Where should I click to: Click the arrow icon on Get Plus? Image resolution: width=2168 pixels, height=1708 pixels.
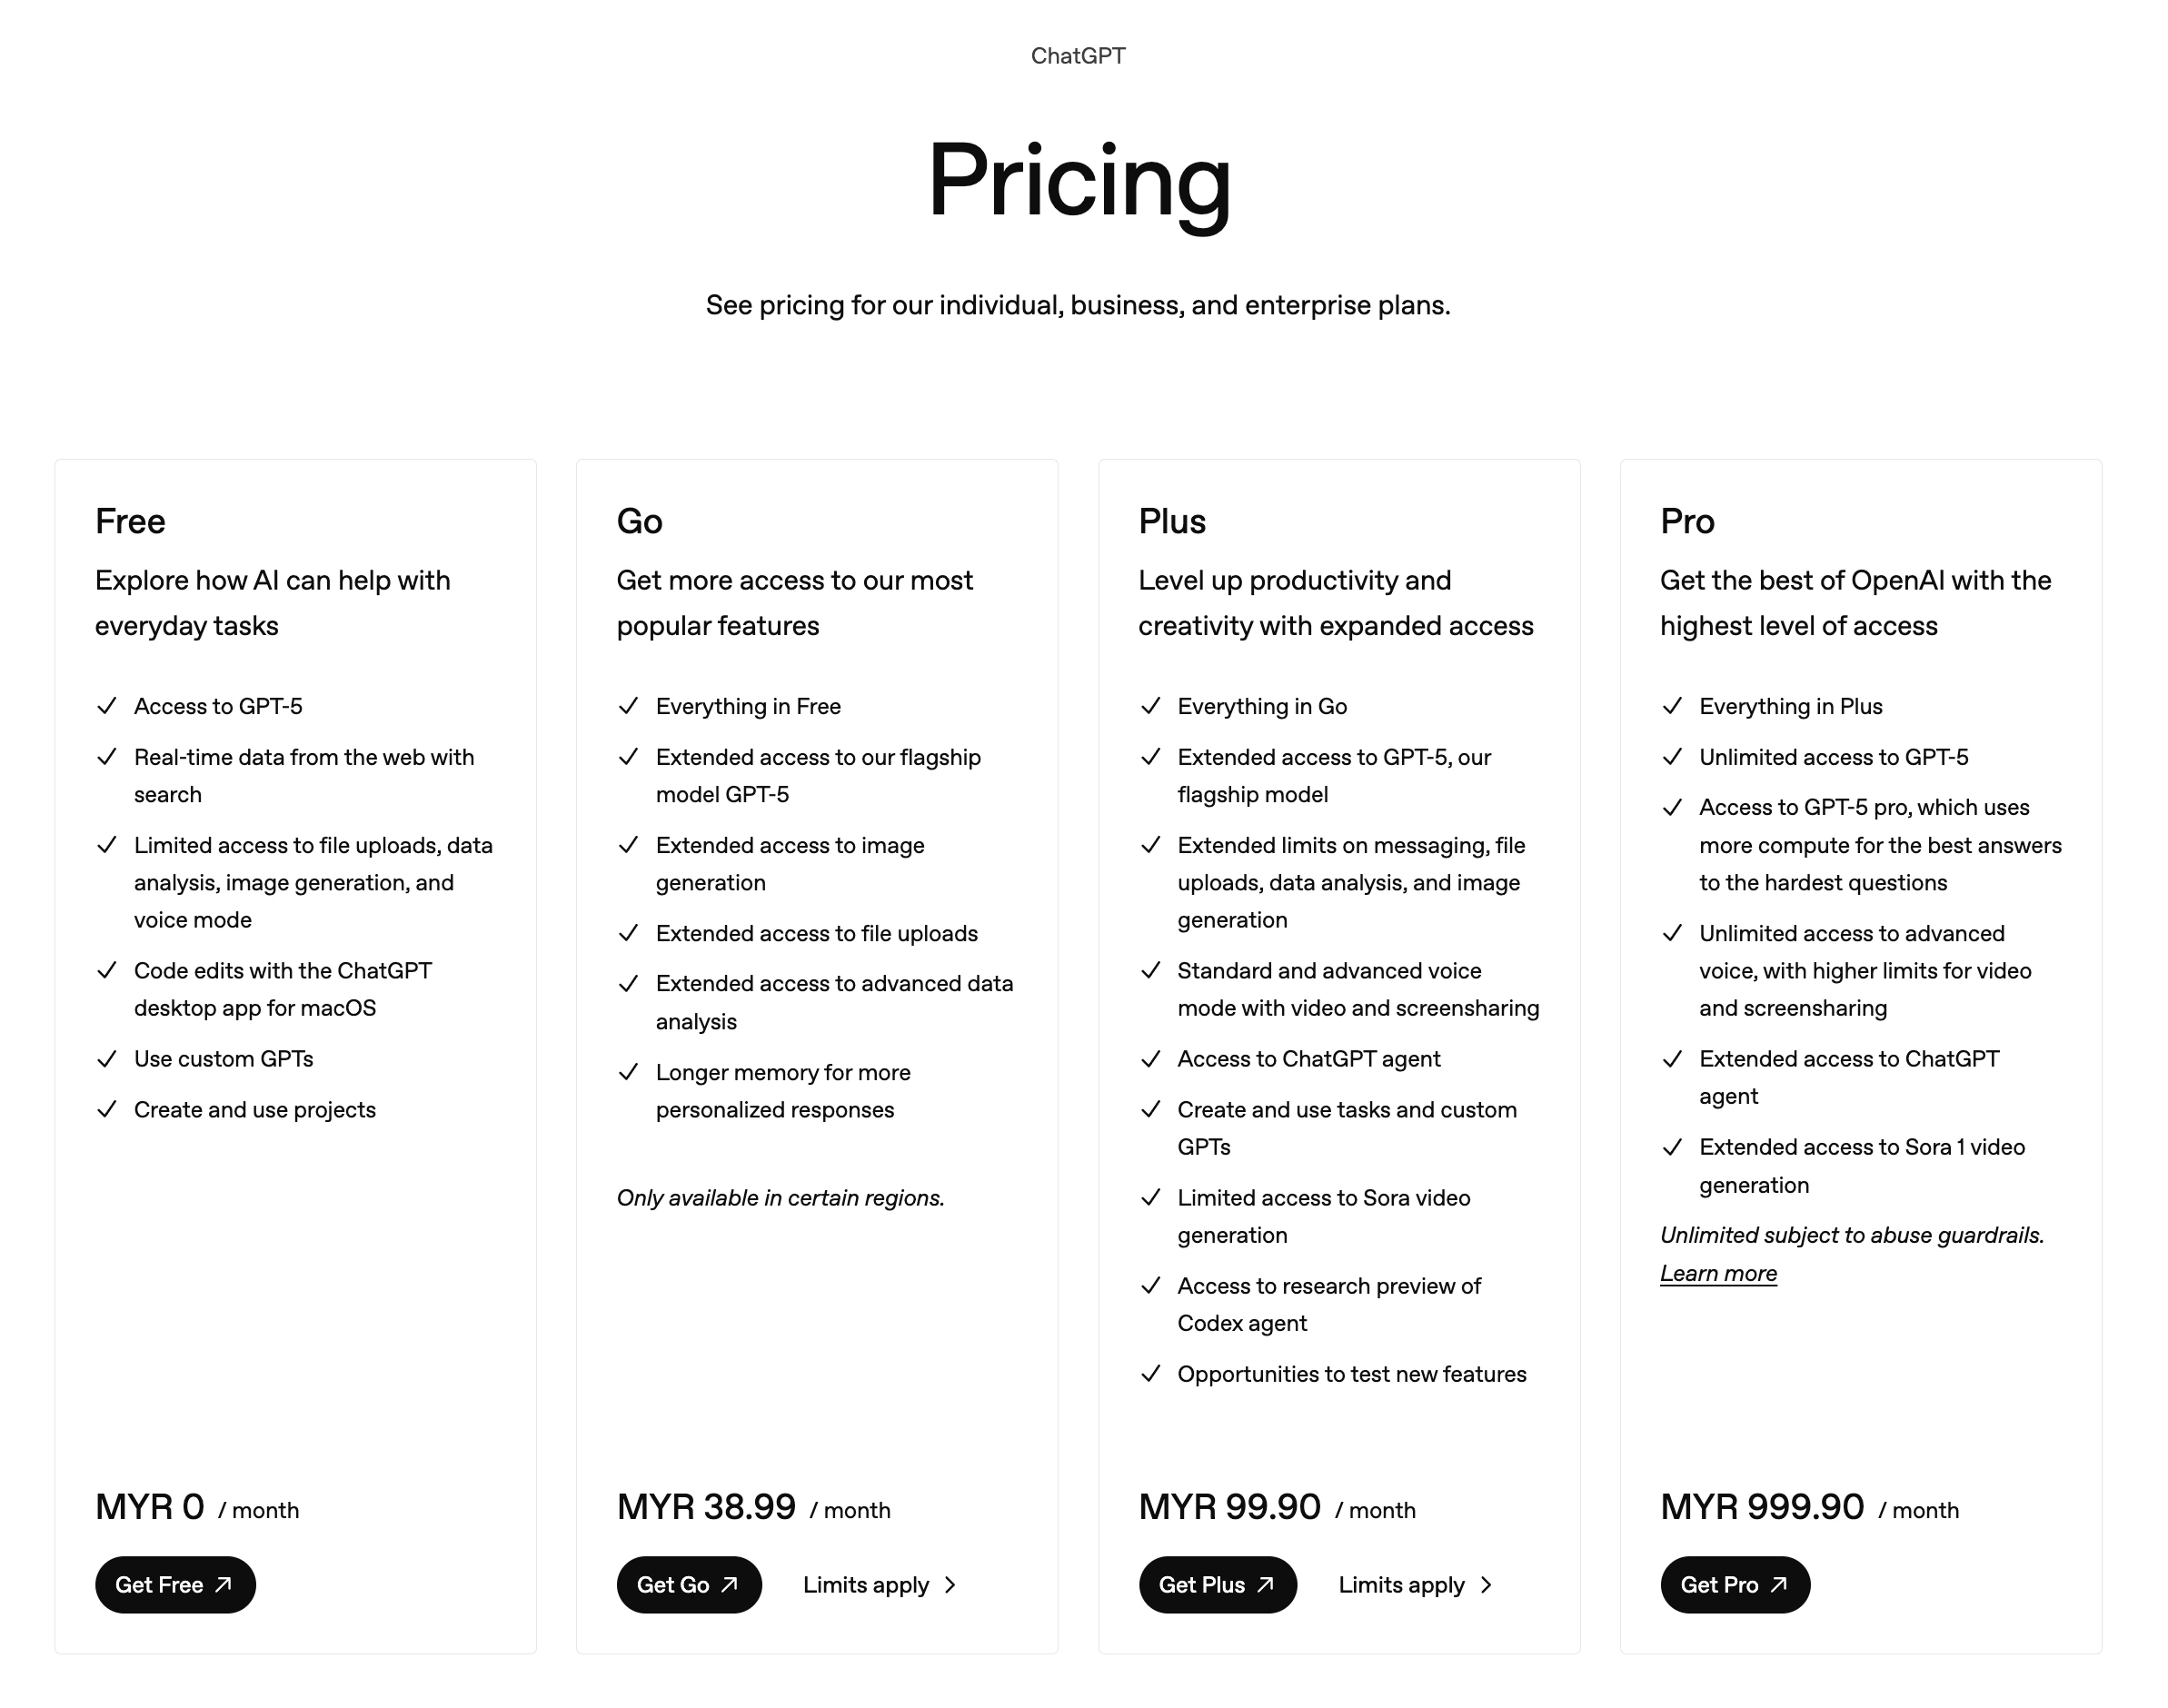1266,1584
